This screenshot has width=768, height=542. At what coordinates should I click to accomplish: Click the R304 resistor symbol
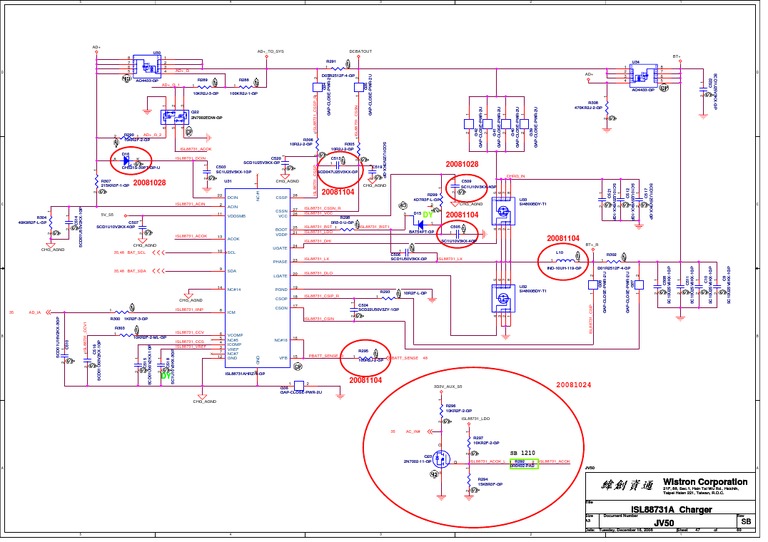pos(50,222)
